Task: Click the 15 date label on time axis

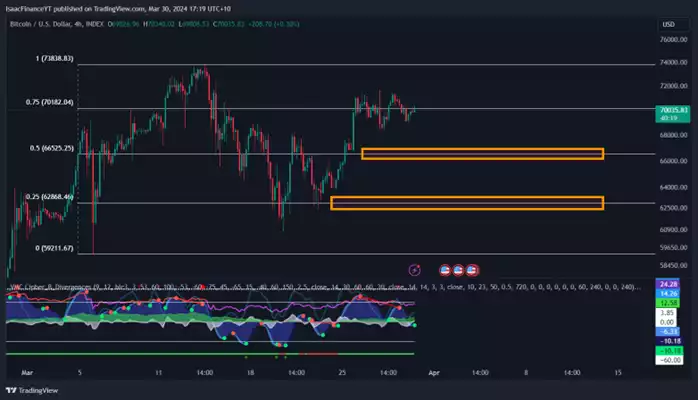Action: tap(618, 373)
